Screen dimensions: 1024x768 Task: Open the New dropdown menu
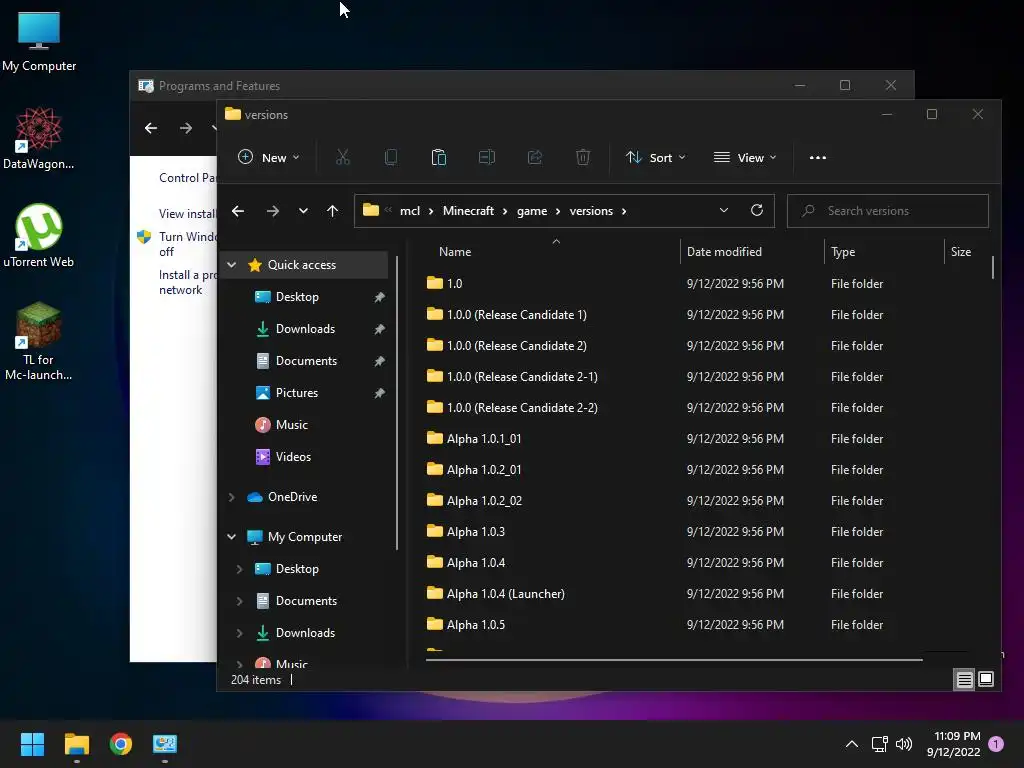(x=268, y=157)
